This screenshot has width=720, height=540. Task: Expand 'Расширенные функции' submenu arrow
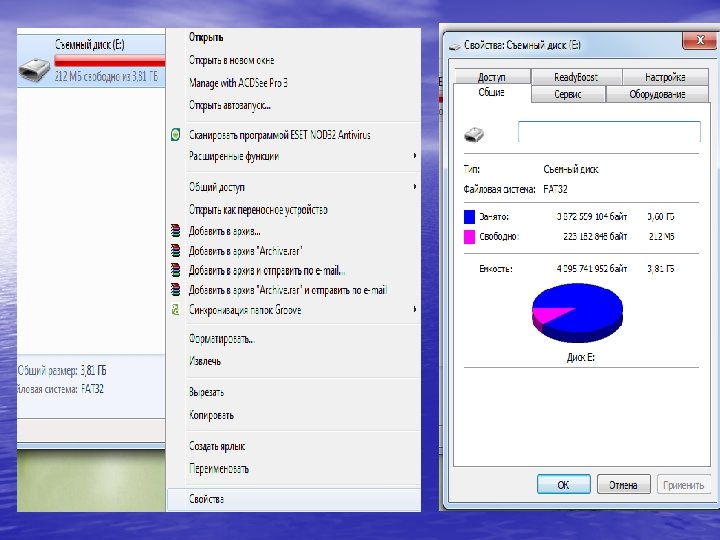pos(415,156)
